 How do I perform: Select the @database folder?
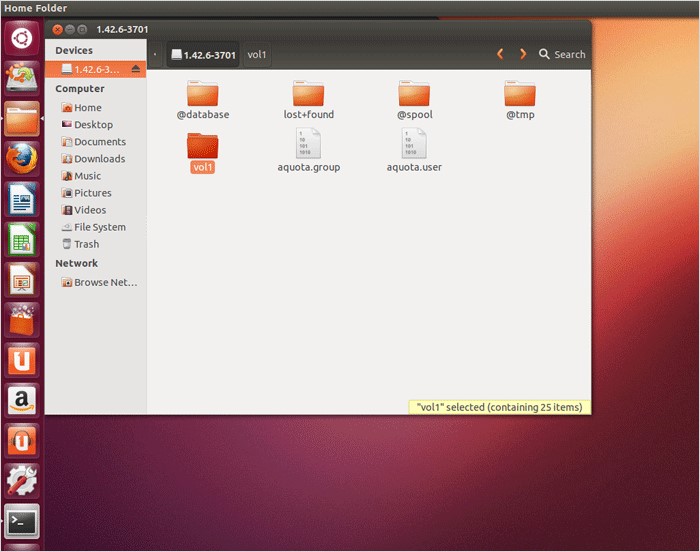point(203,100)
